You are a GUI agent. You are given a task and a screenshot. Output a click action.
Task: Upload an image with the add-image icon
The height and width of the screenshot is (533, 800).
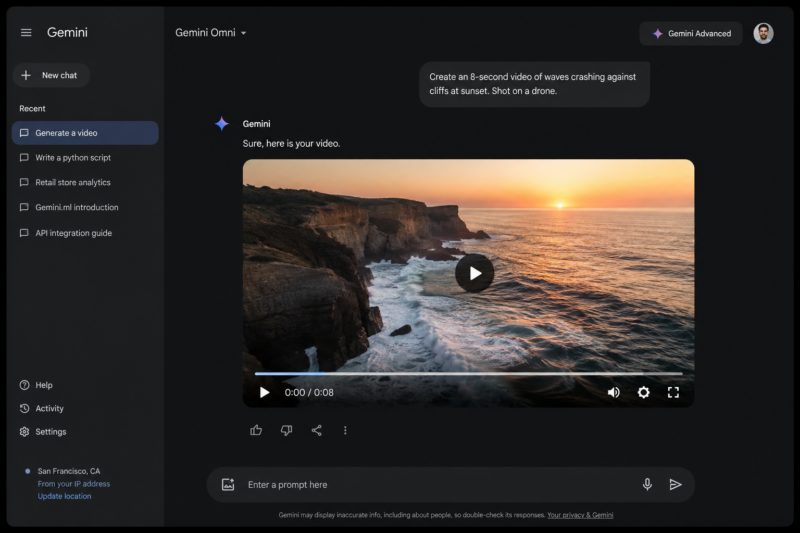tap(228, 485)
